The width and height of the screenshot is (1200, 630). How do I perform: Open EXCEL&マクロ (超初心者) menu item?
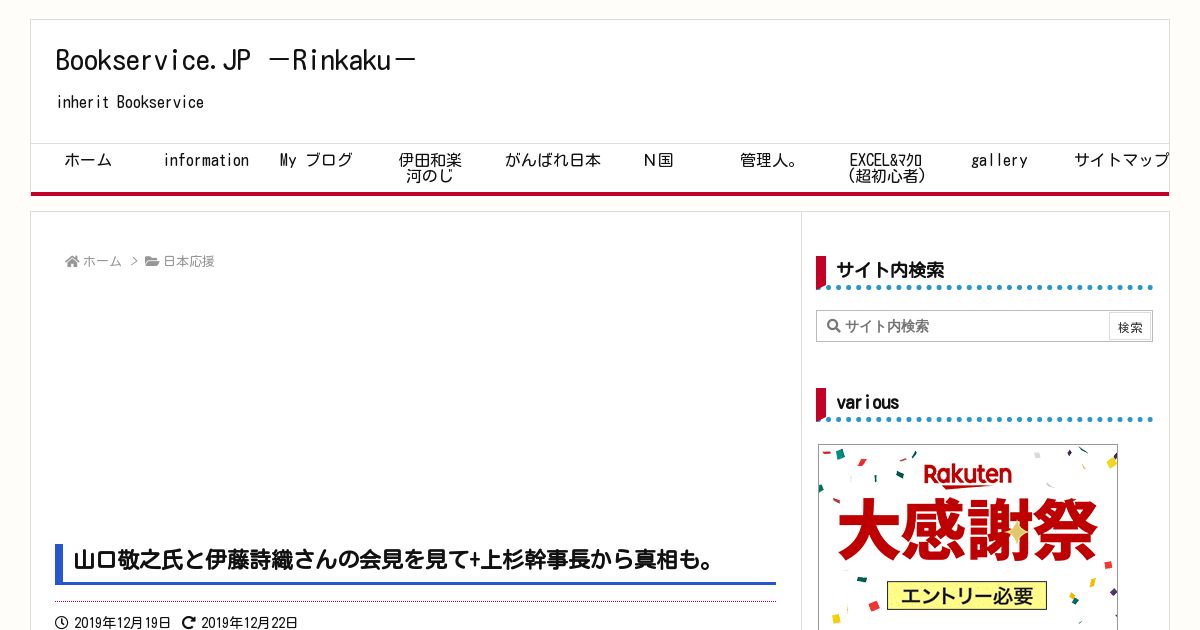(886, 168)
